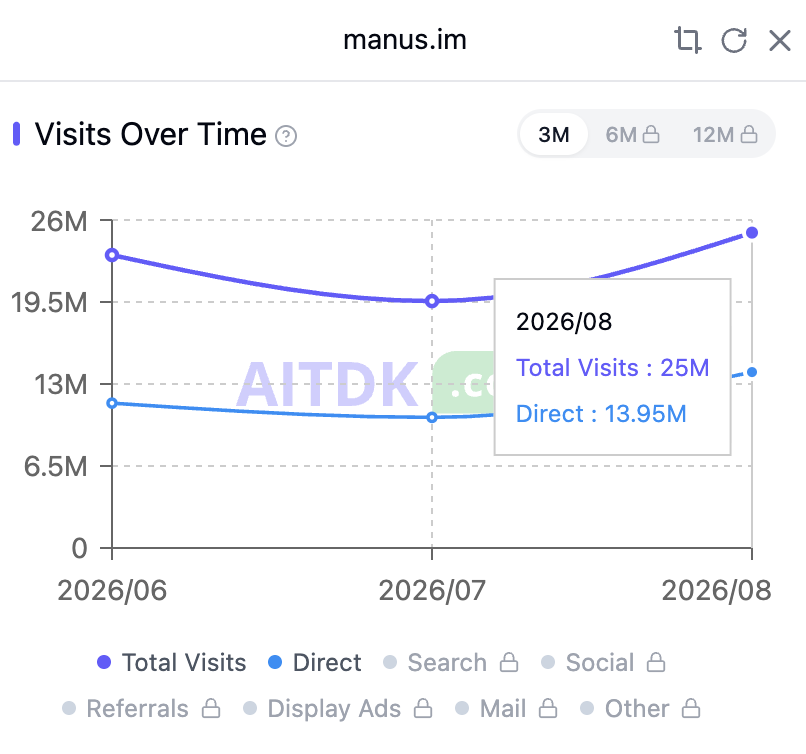Click the Social legend label
Screen dimensions: 806x754
point(600,663)
